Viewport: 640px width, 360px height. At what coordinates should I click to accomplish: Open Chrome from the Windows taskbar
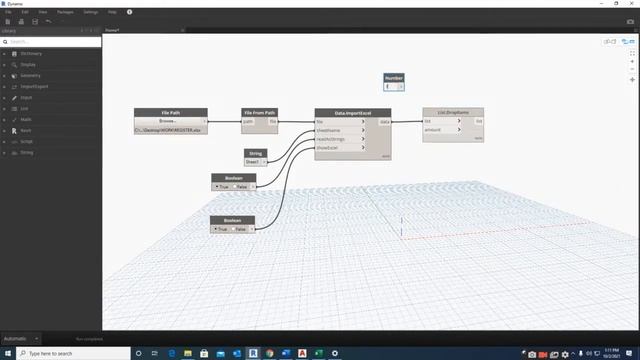click(x=269, y=353)
